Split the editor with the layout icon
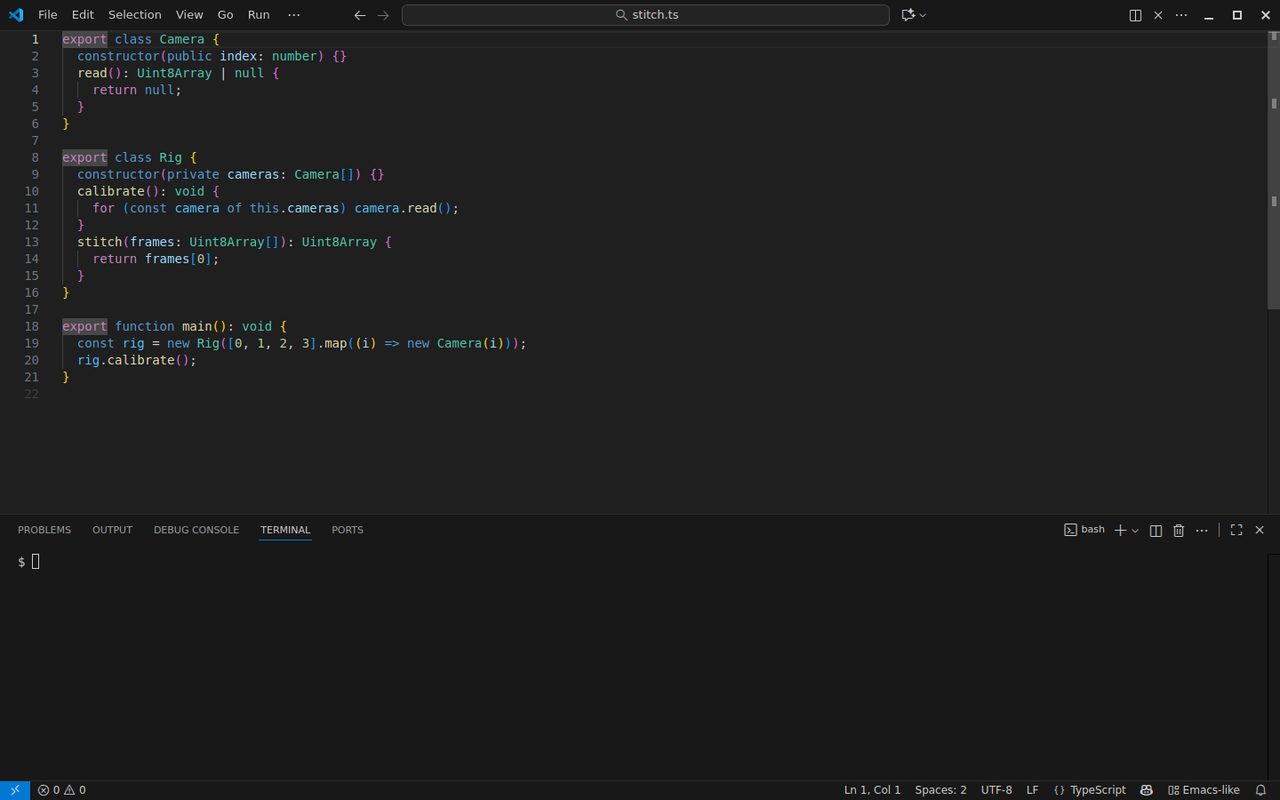 (1136, 15)
